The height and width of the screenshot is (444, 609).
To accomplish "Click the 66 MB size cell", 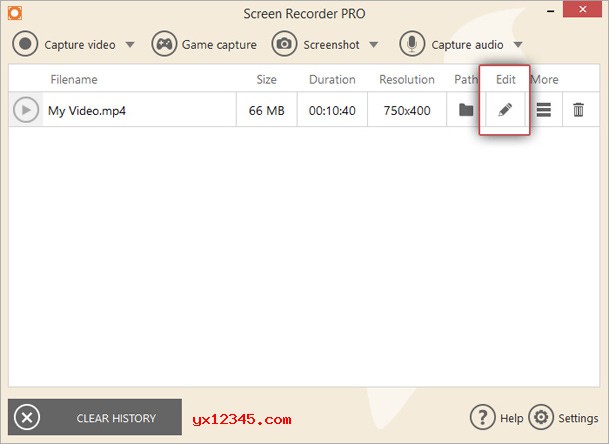I will tap(266, 111).
